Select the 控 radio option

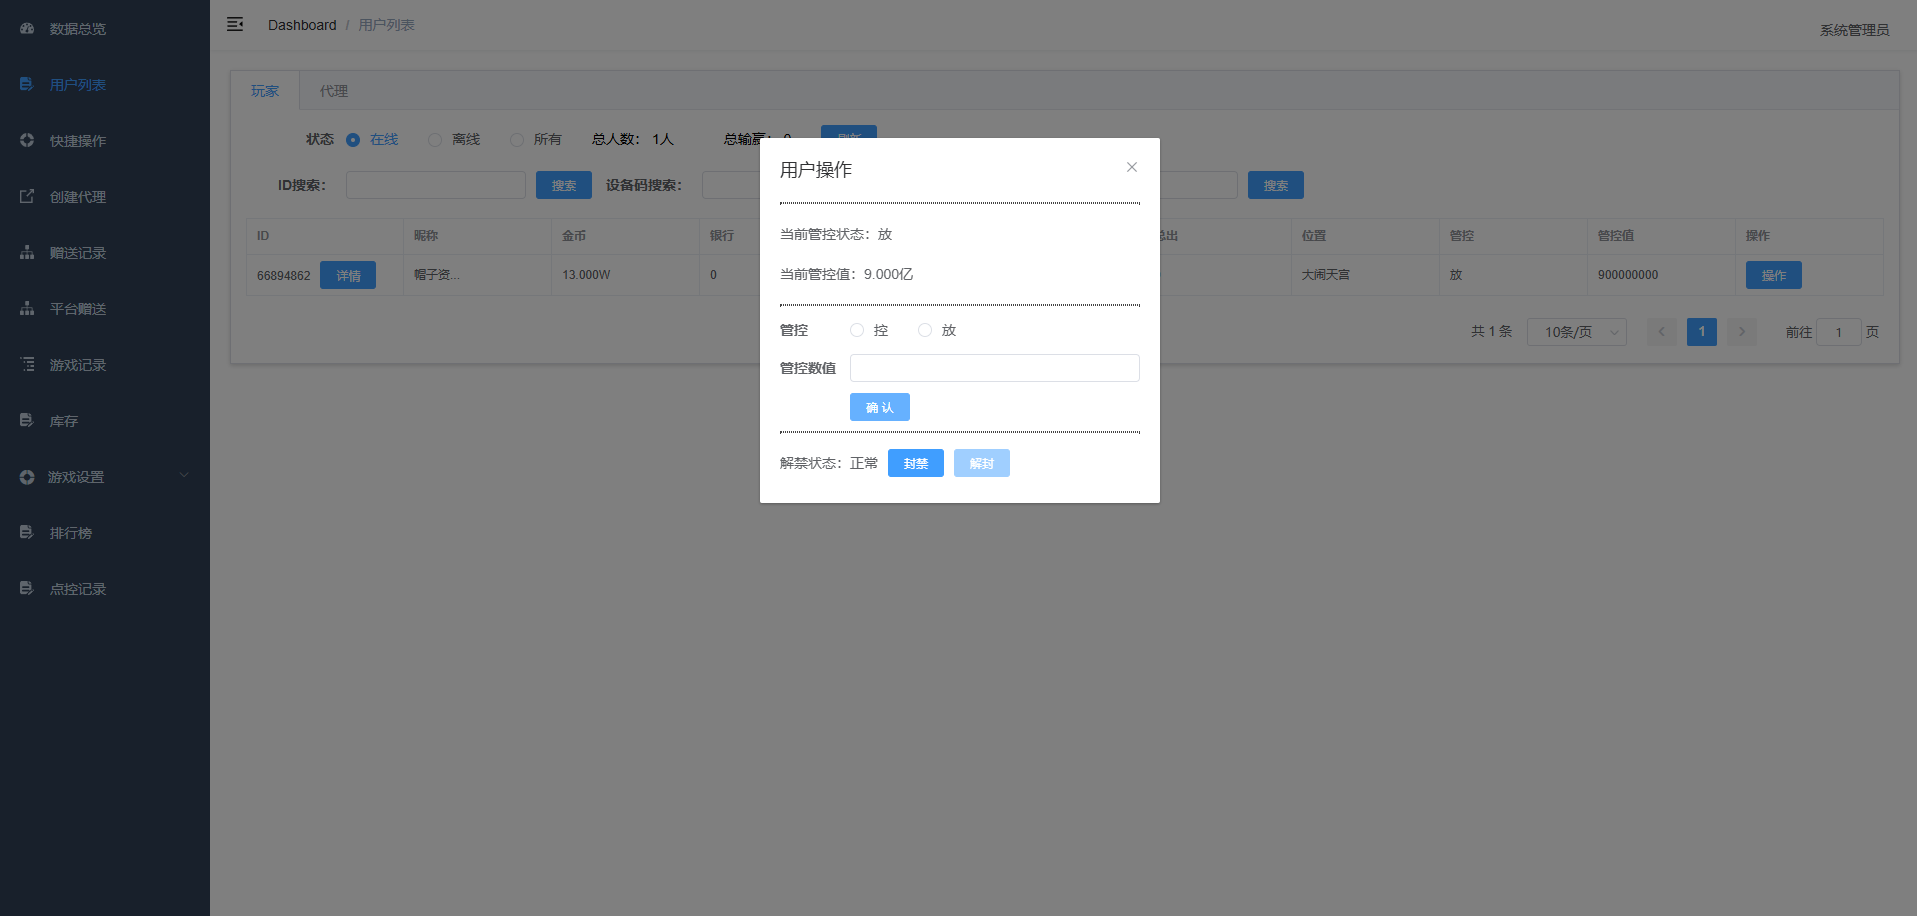(857, 330)
